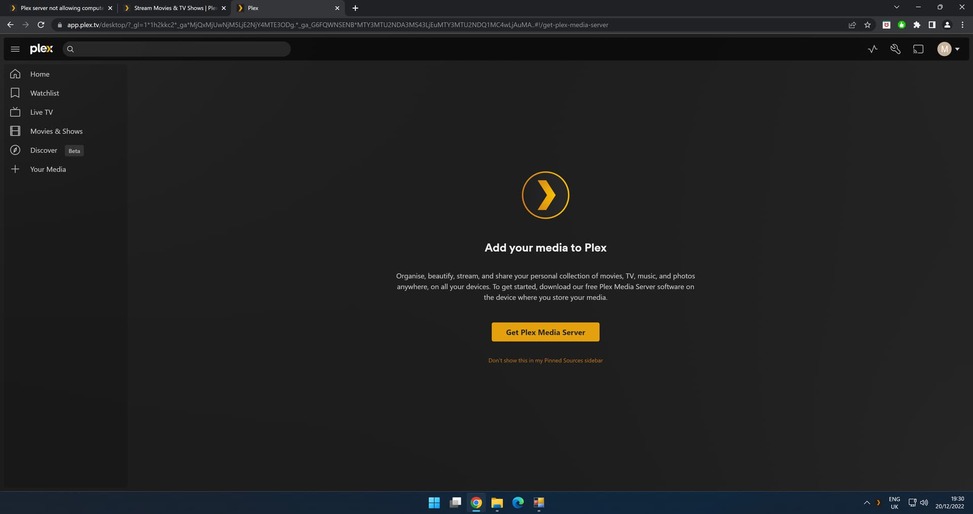Viewport: 973px width, 514px height.
Task: Open File Explorer from the taskbar
Action: (x=497, y=502)
